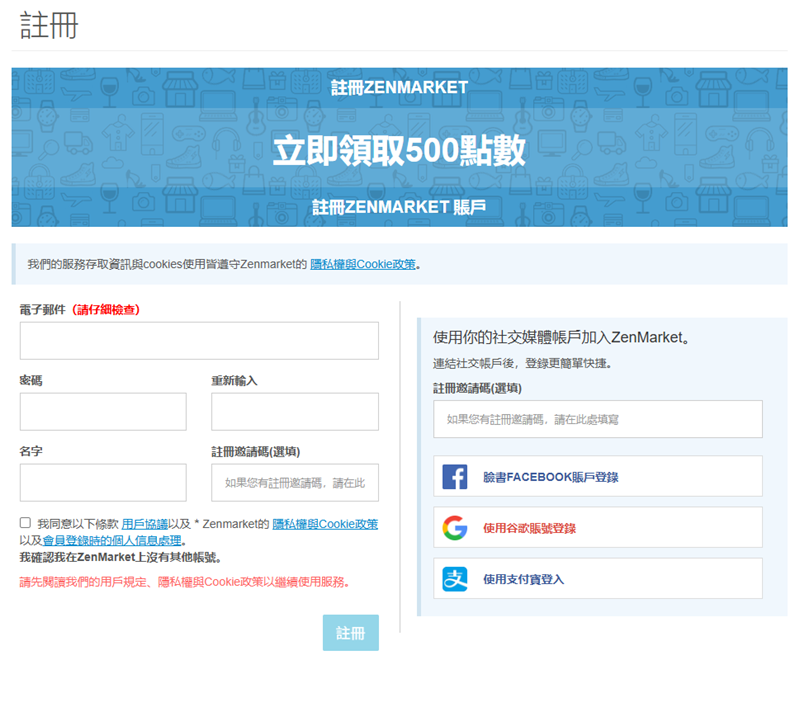Choose 使用谷歌賬號登錄 button
The height and width of the screenshot is (707, 800).
coord(598,527)
